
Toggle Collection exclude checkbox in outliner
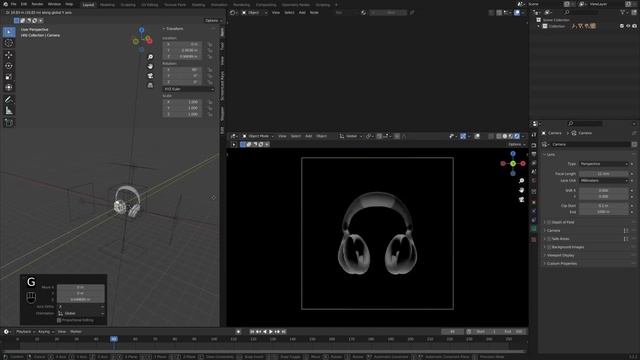tap(622, 26)
